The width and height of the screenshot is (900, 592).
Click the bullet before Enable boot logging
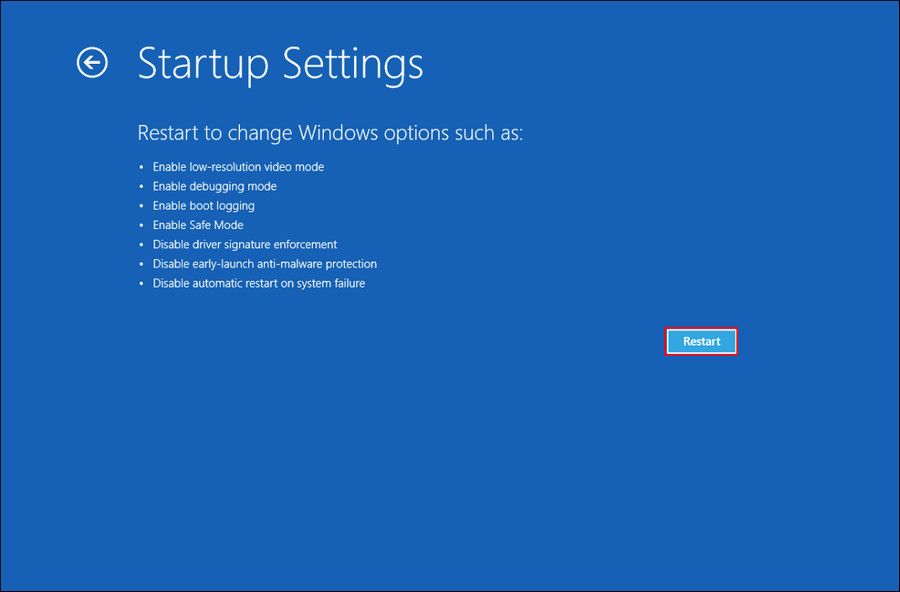[142, 205]
